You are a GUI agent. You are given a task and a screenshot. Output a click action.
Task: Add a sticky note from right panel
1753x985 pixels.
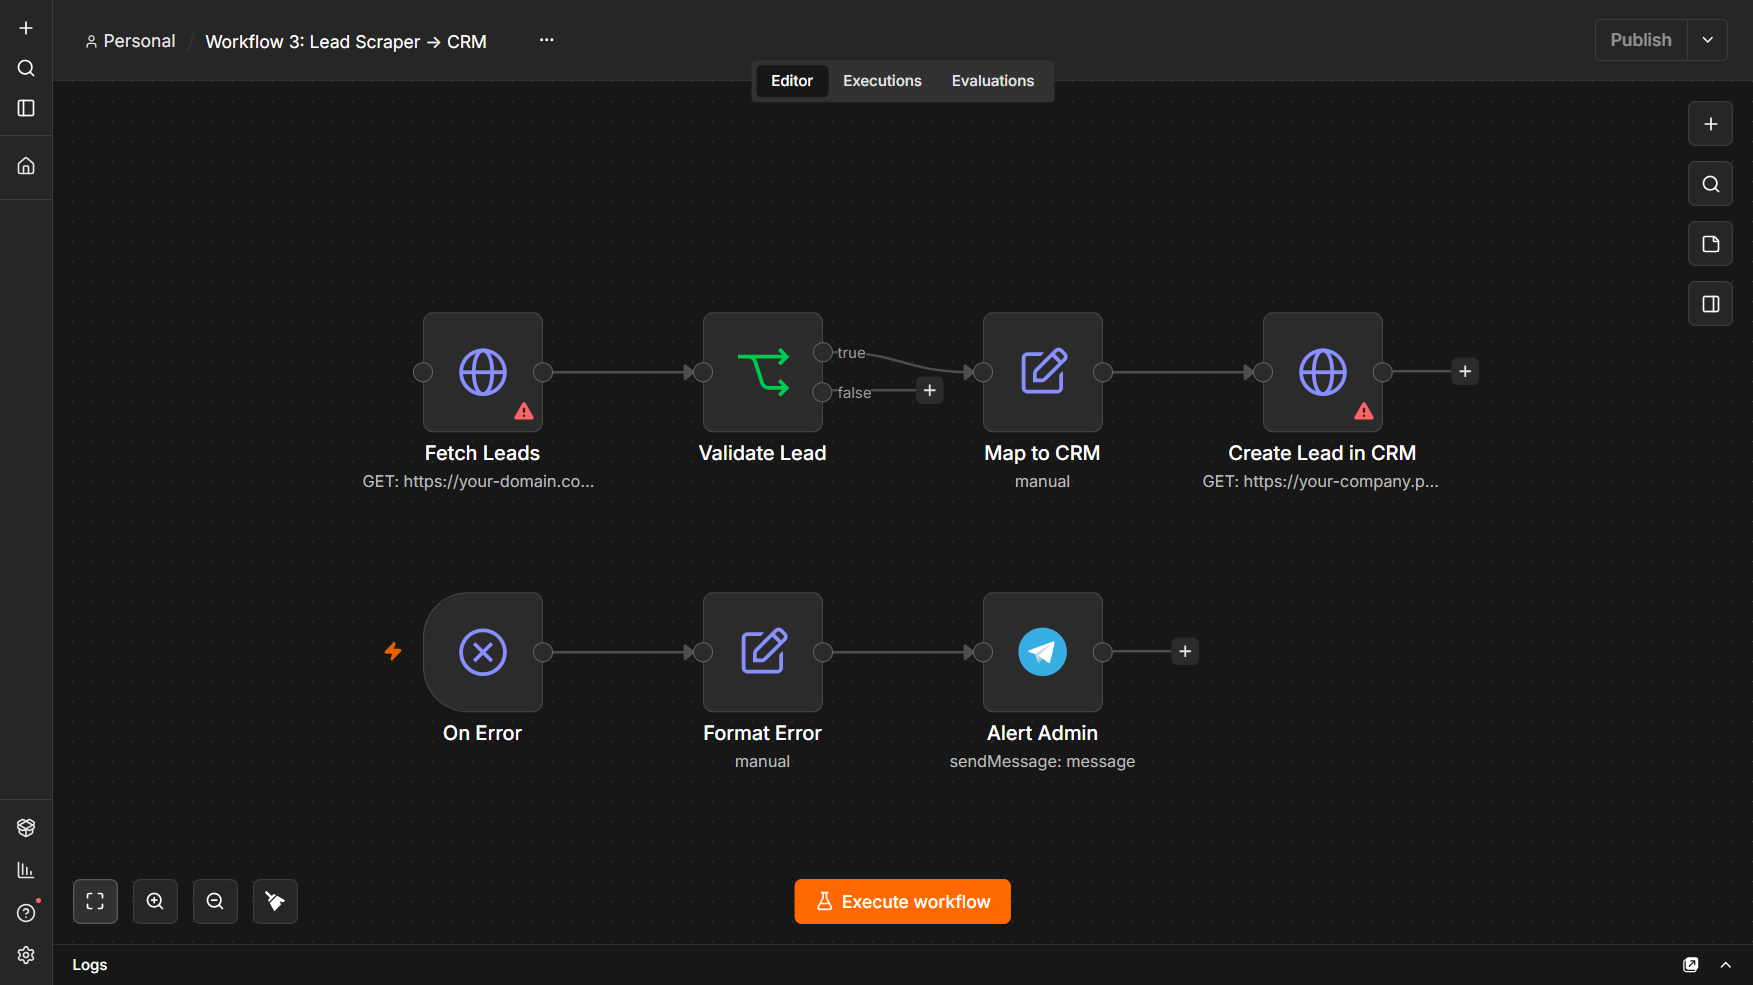coord(1710,244)
